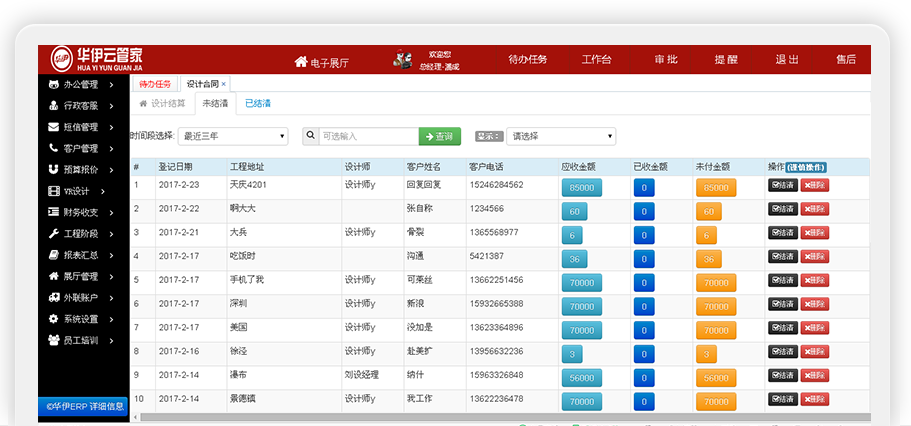Click 登记日期 column header
Screen dimensions: 911x426
click(x=175, y=167)
